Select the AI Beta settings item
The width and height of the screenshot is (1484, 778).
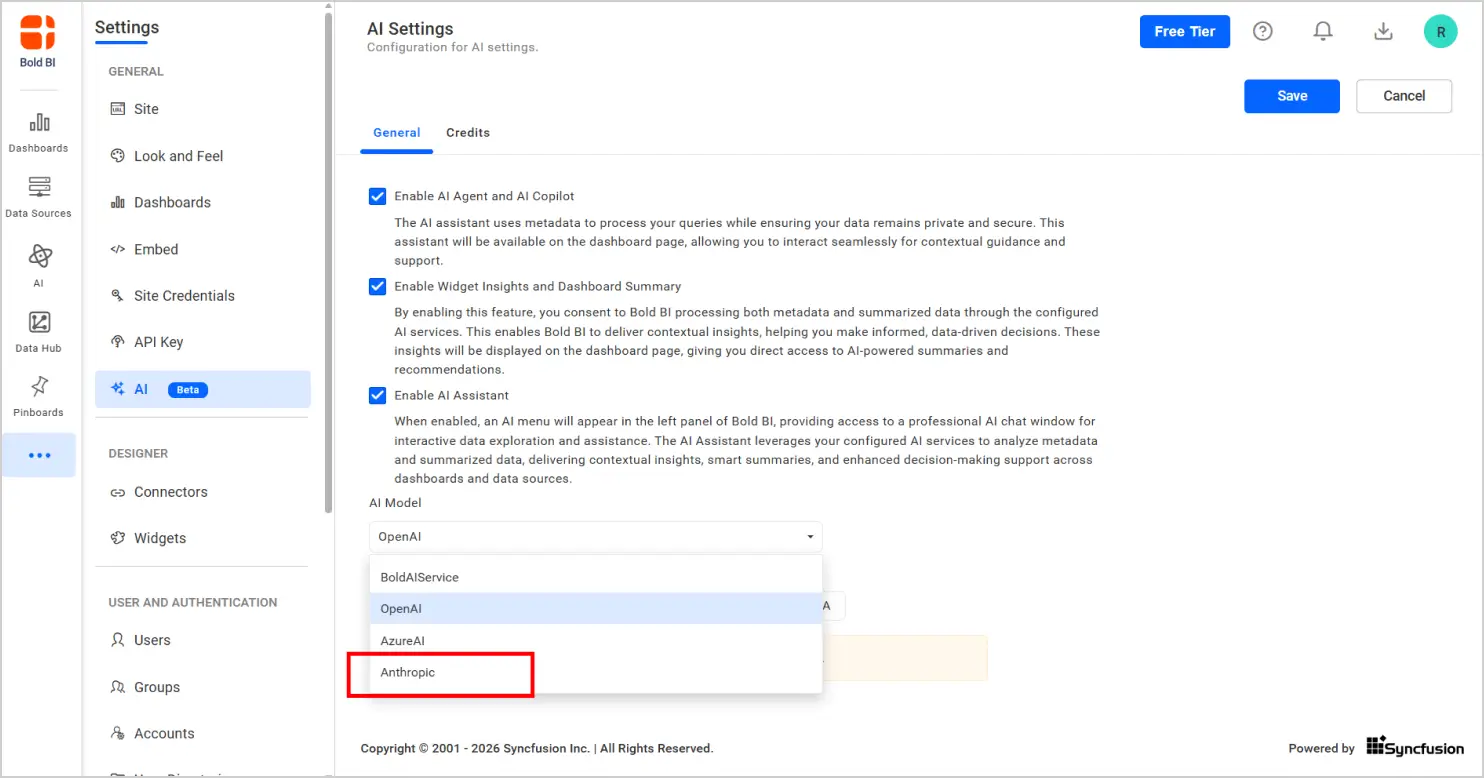(203, 389)
